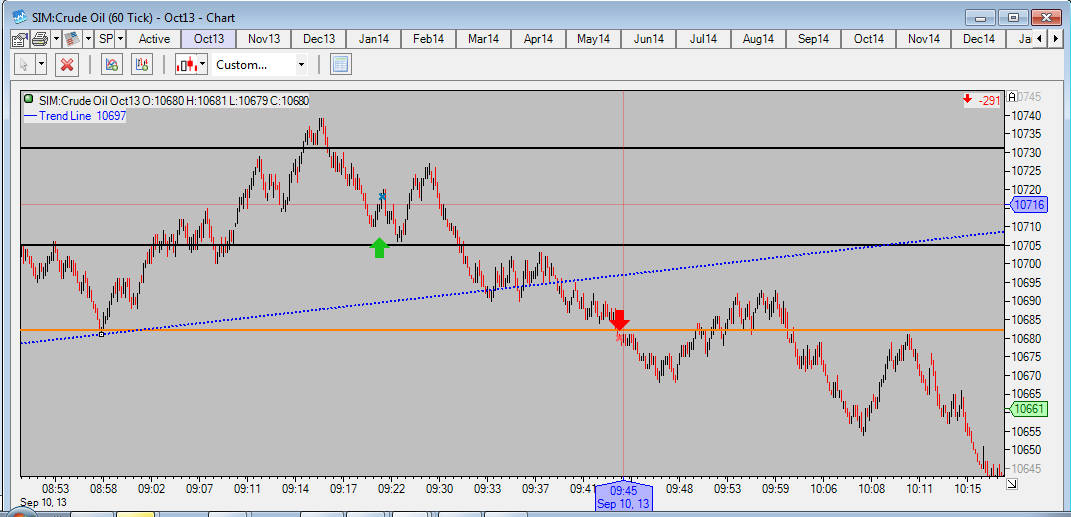Click the trend line anchor point handle

click(x=102, y=334)
